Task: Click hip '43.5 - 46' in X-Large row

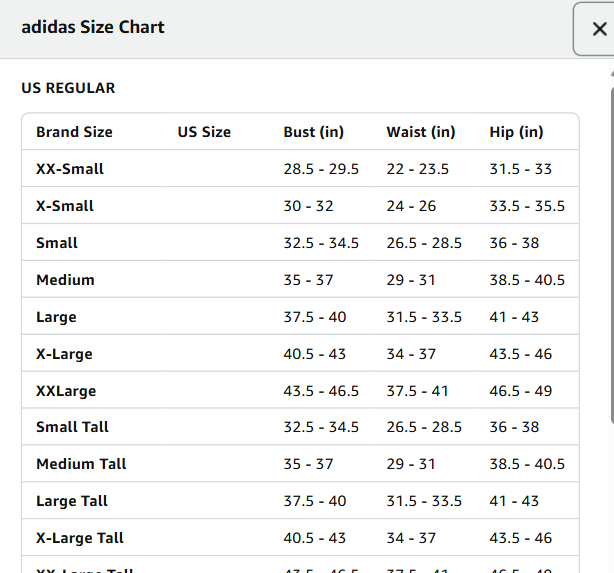Action: click(520, 354)
